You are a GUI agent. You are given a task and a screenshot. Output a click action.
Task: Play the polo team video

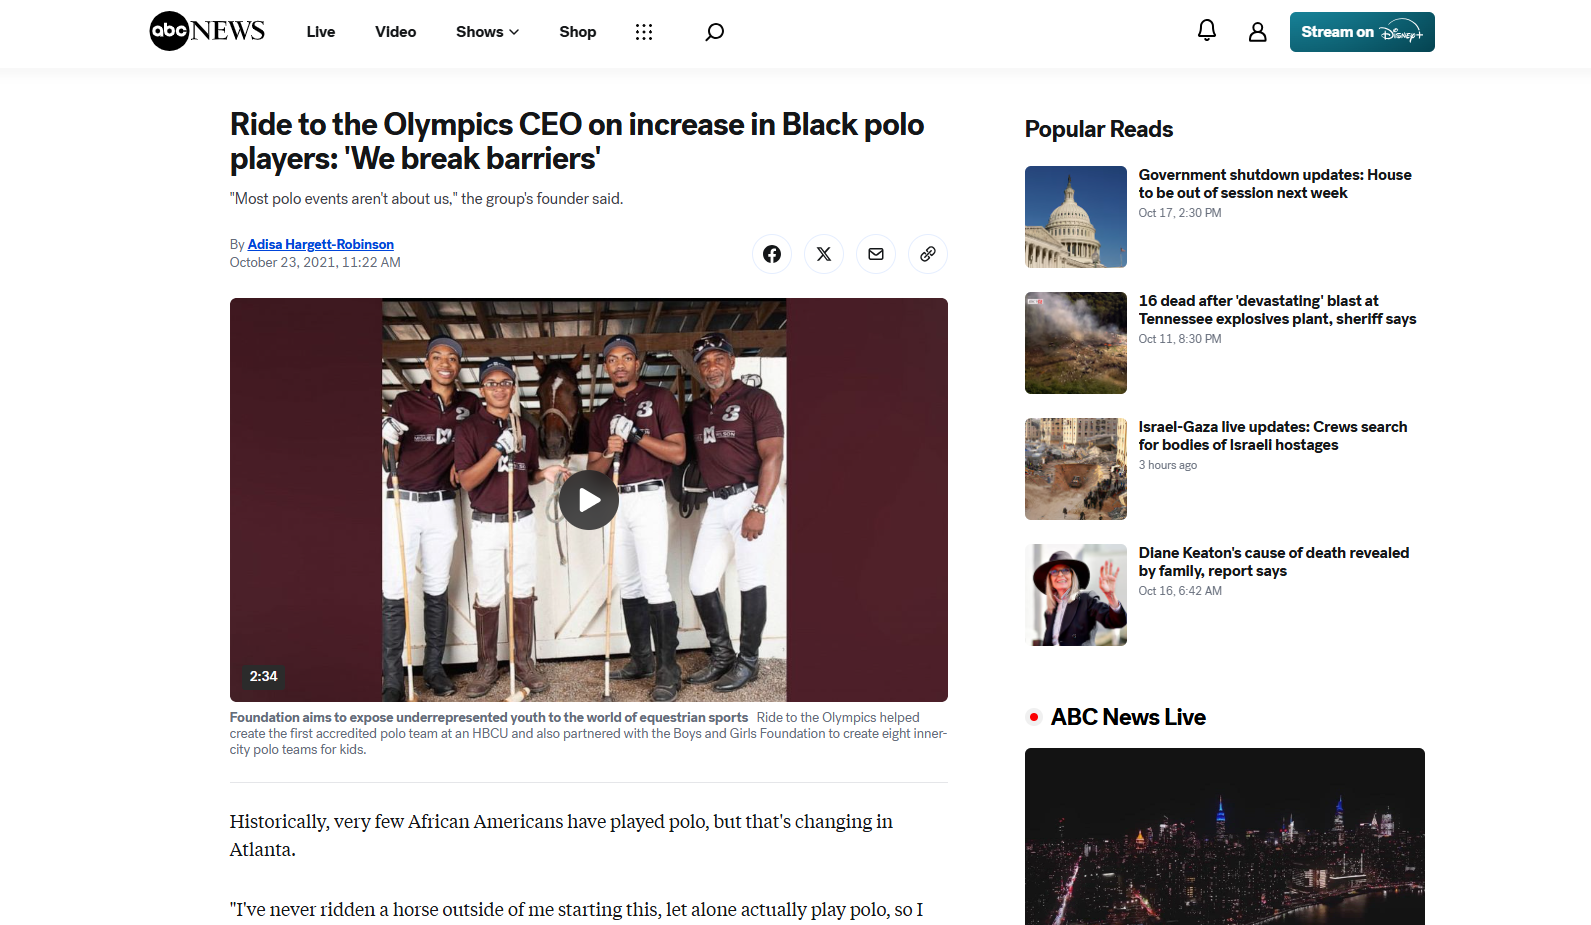point(588,500)
